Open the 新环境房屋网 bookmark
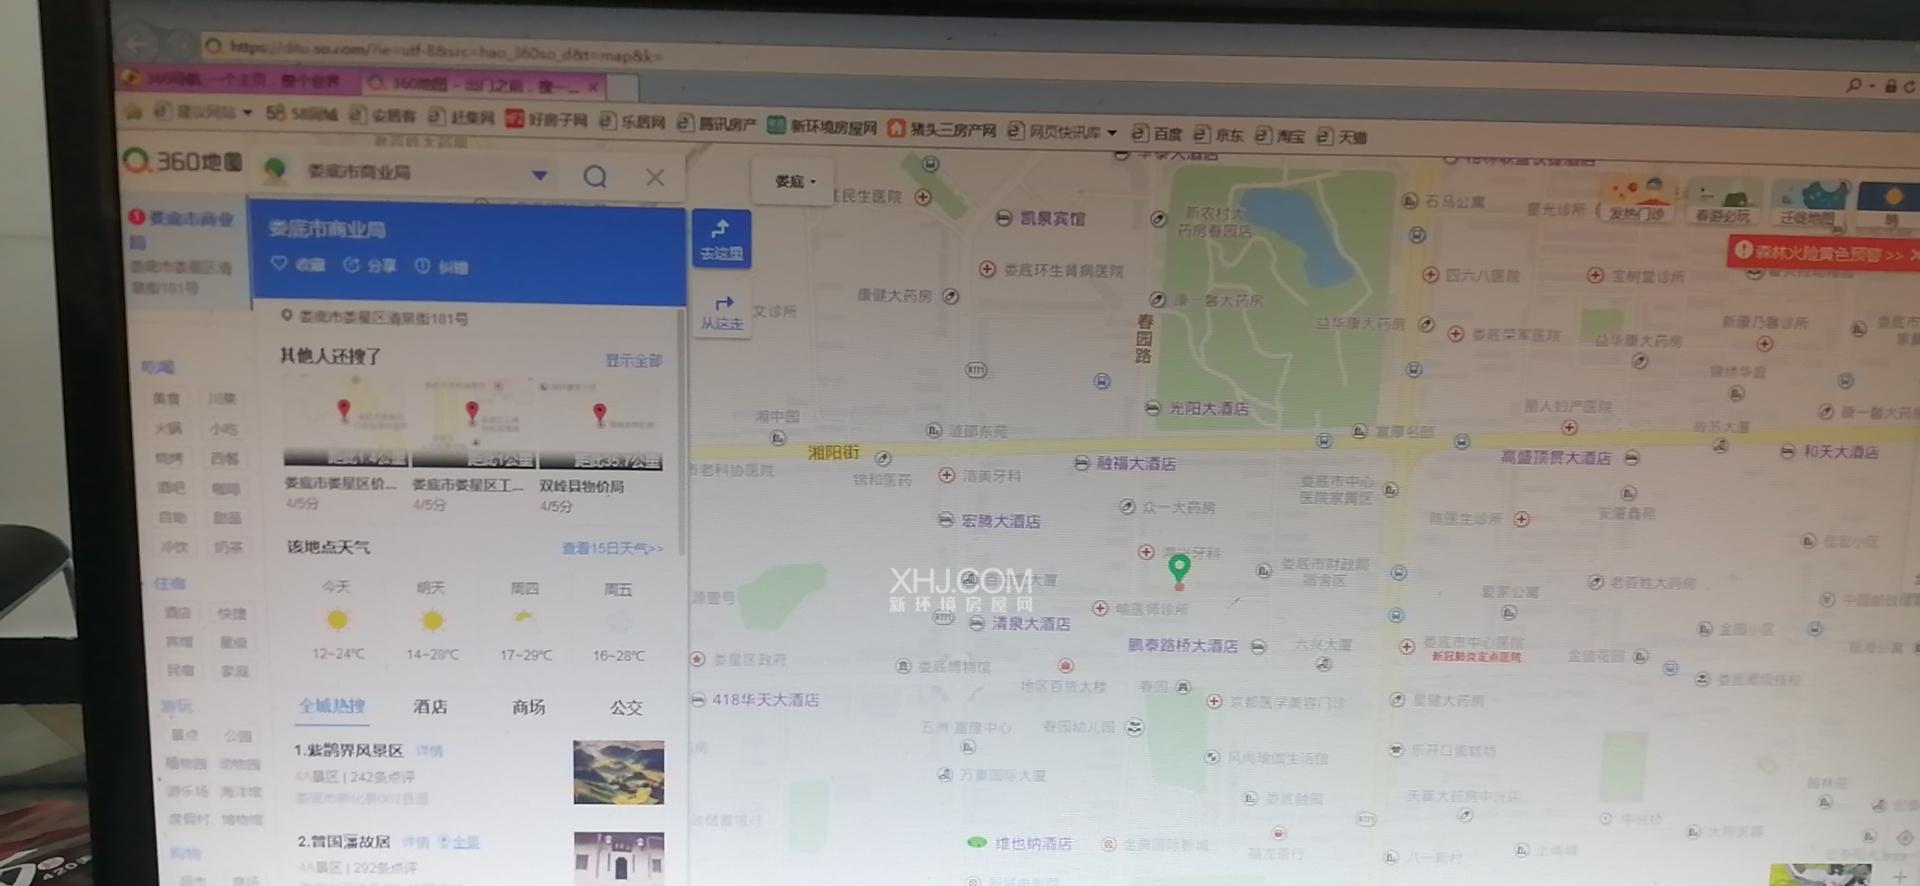This screenshot has height=886, width=1920. pyautogui.click(x=822, y=126)
